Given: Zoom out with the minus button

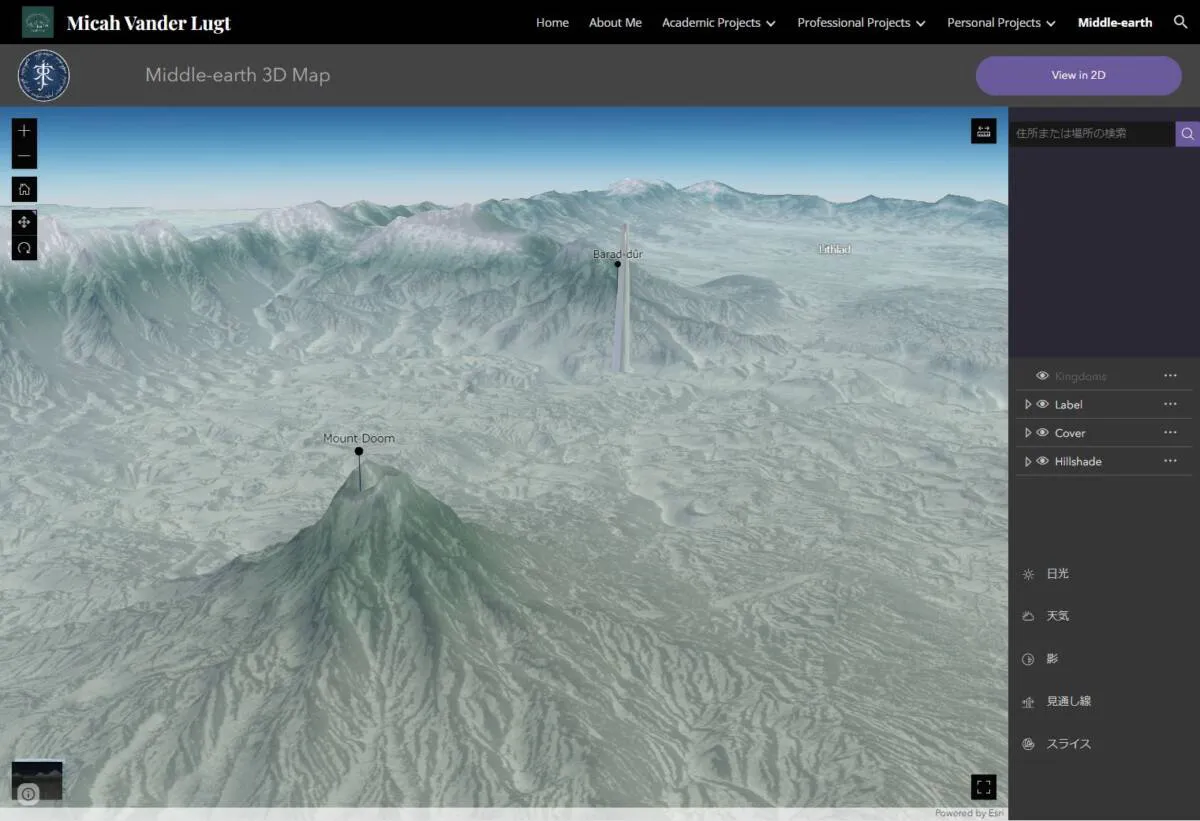Looking at the screenshot, I should [24, 157].
